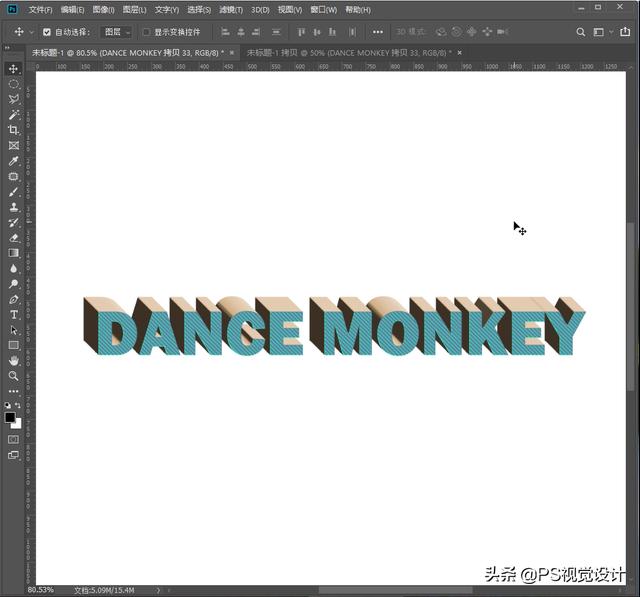Select the History Brush tool
640x597 pixels.
coord(13,222)
